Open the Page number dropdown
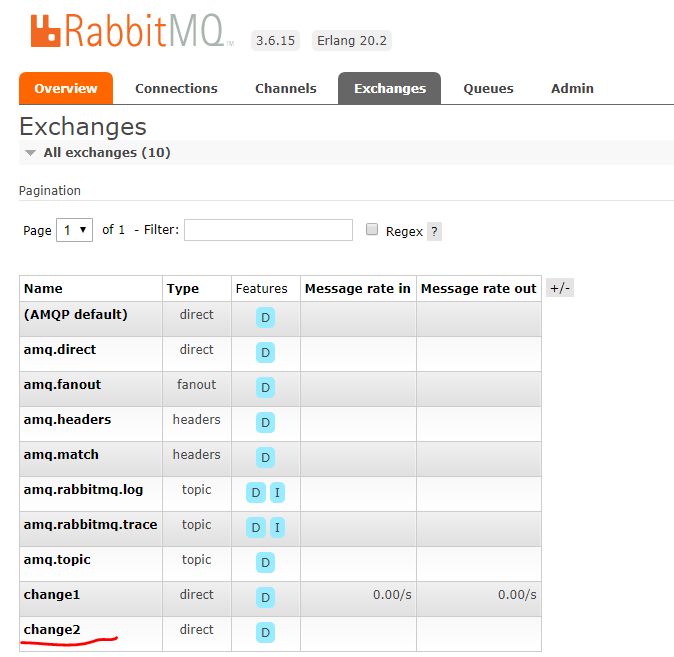The image size is (674, 657). point(74,230)
